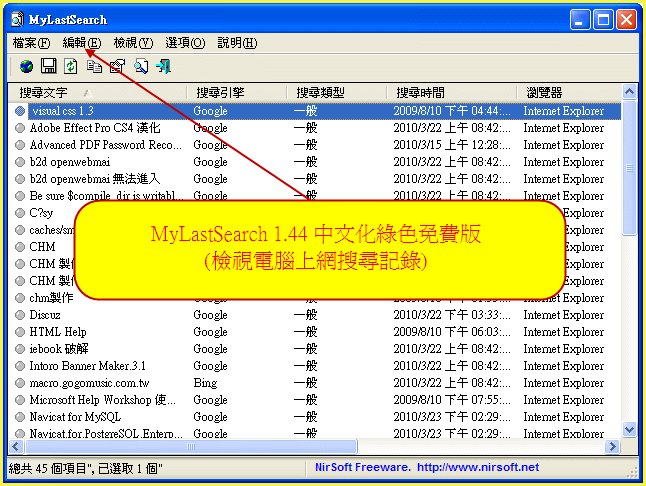Click the round icon beside HTML Help row
Image resolution: width=646 pixels, height=486 pixels.
click(20, 332)
